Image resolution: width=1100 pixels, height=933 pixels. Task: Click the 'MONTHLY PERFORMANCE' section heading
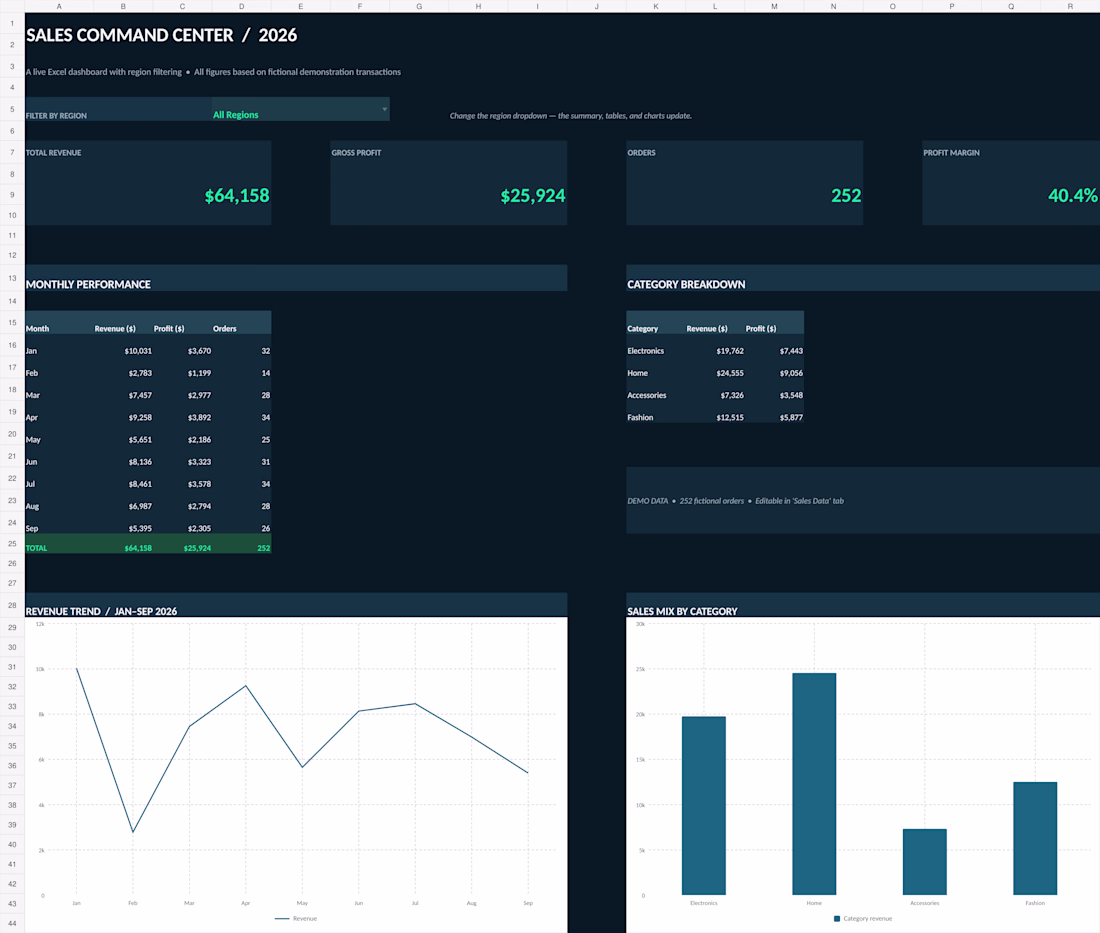tap(88, 284)
